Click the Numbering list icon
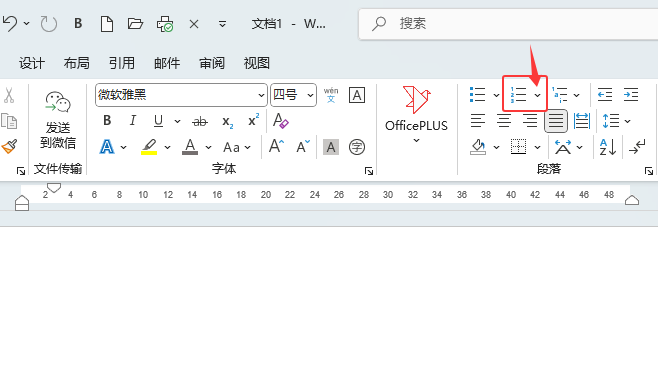This screenshot has width=658, height=368. (x=518, y=95)
